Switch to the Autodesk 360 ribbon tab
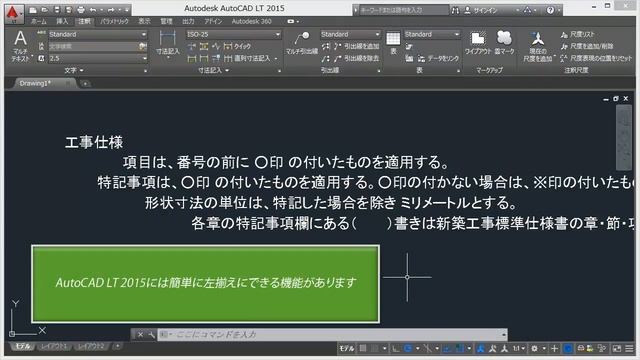This screenshot has height=360, width=640. [x=251, y=21]
